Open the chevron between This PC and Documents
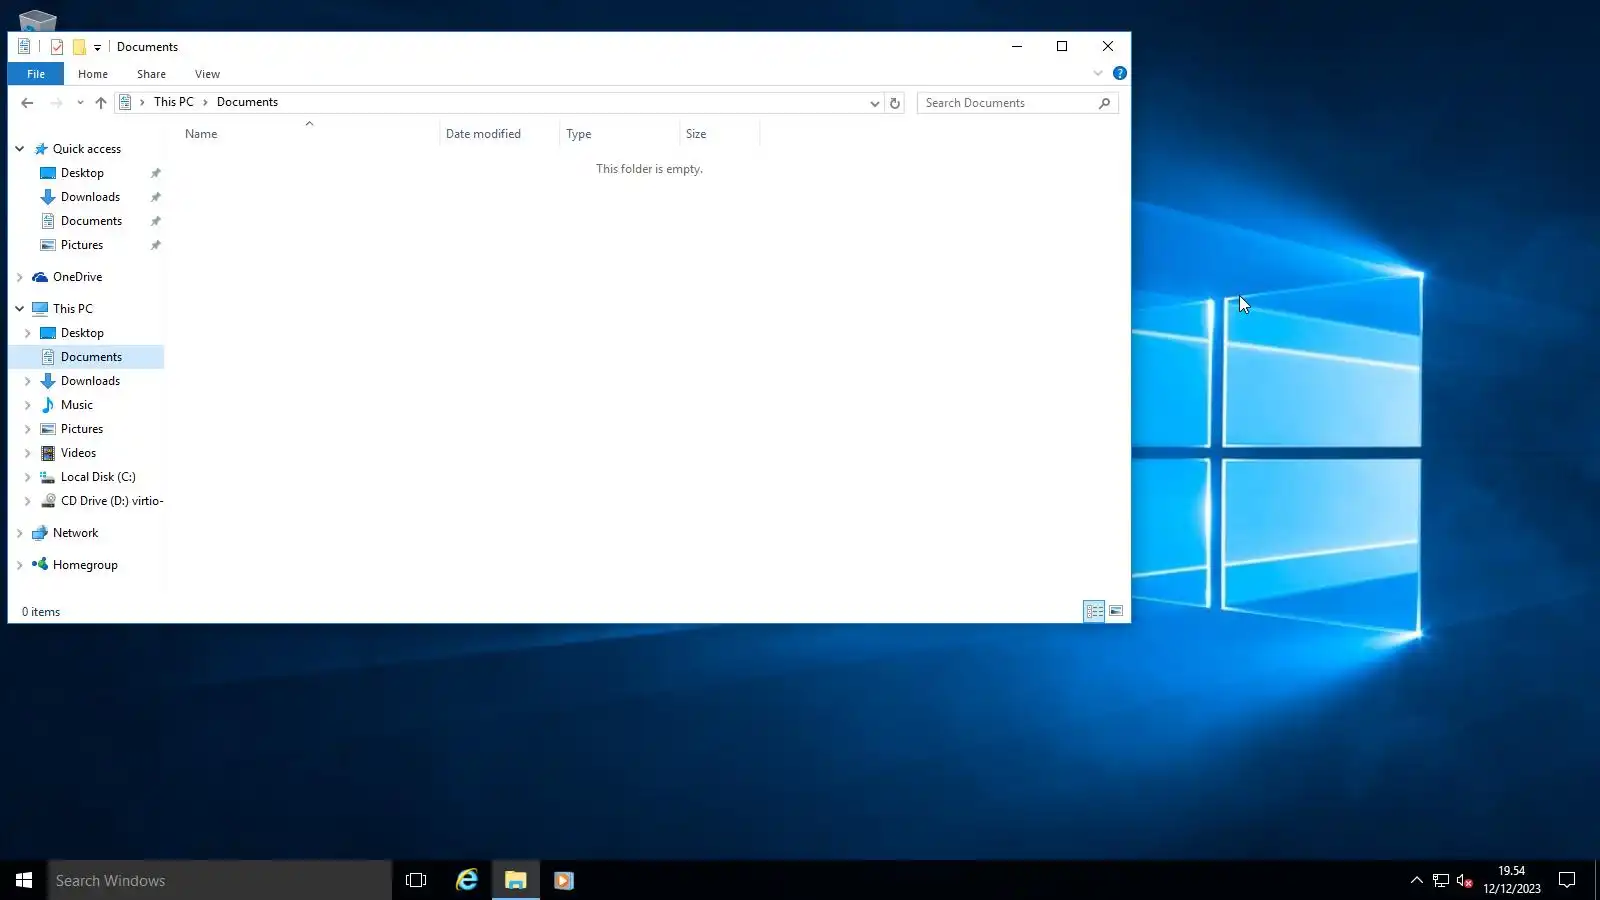 point(205,102)
